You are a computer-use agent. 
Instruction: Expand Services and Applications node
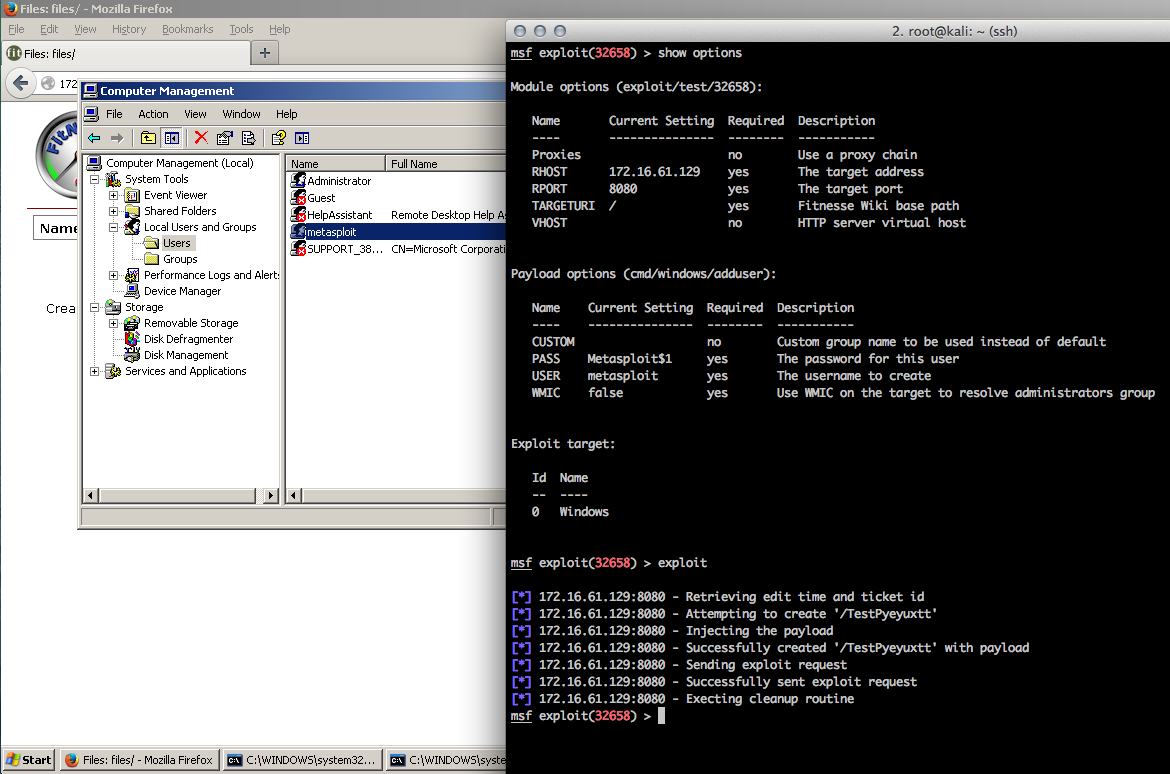coord(95,371)
